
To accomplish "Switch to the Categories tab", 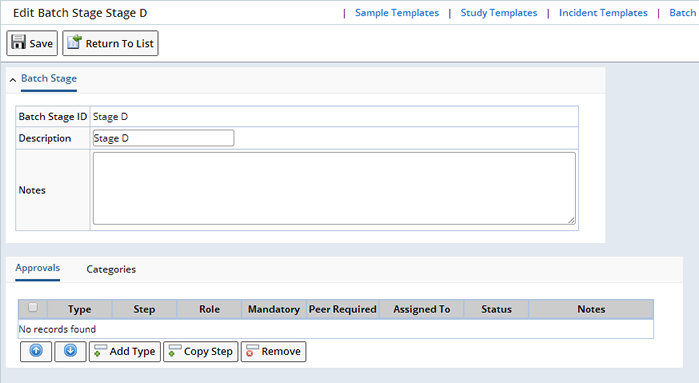I will pos(111,269).
